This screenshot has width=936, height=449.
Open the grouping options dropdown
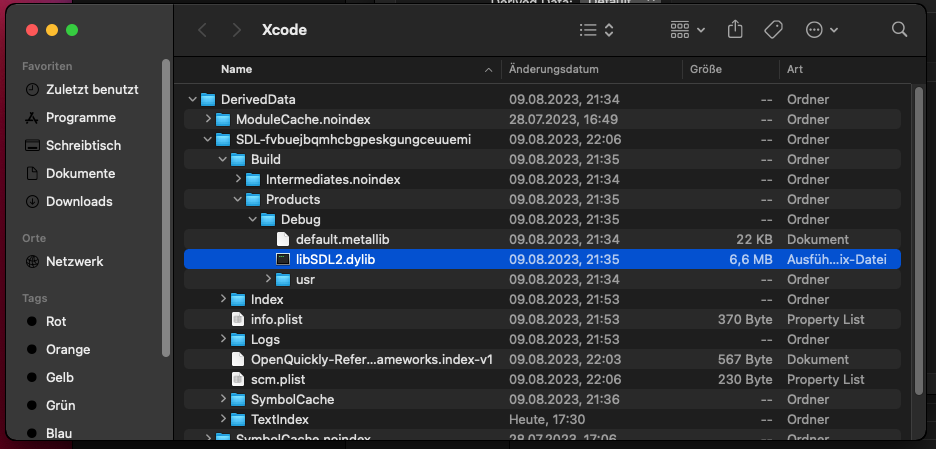(x=688, y=30)
